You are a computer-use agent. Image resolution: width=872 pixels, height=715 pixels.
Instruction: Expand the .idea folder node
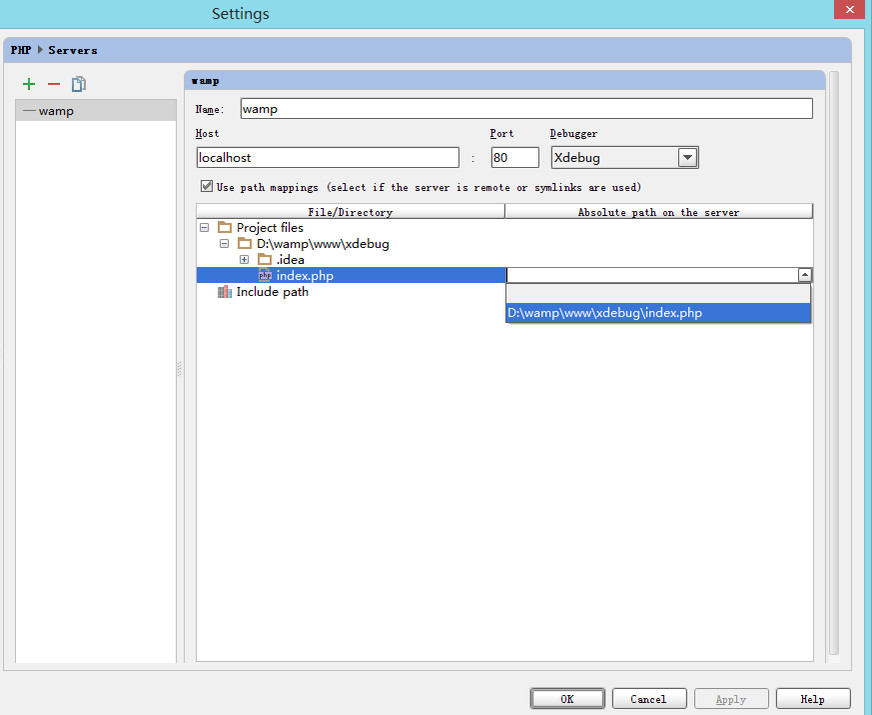coord(244,260)
